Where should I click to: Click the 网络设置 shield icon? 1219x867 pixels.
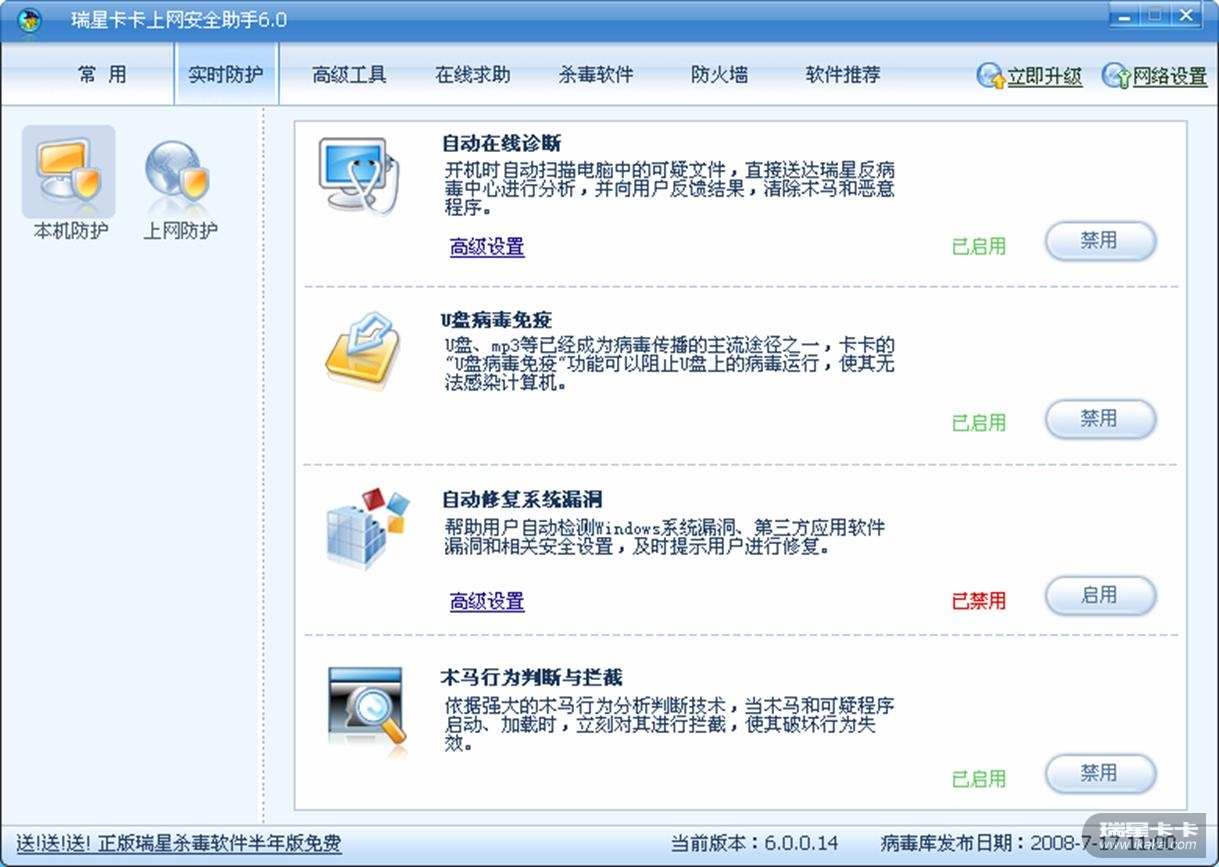[x=1116, y=77]
